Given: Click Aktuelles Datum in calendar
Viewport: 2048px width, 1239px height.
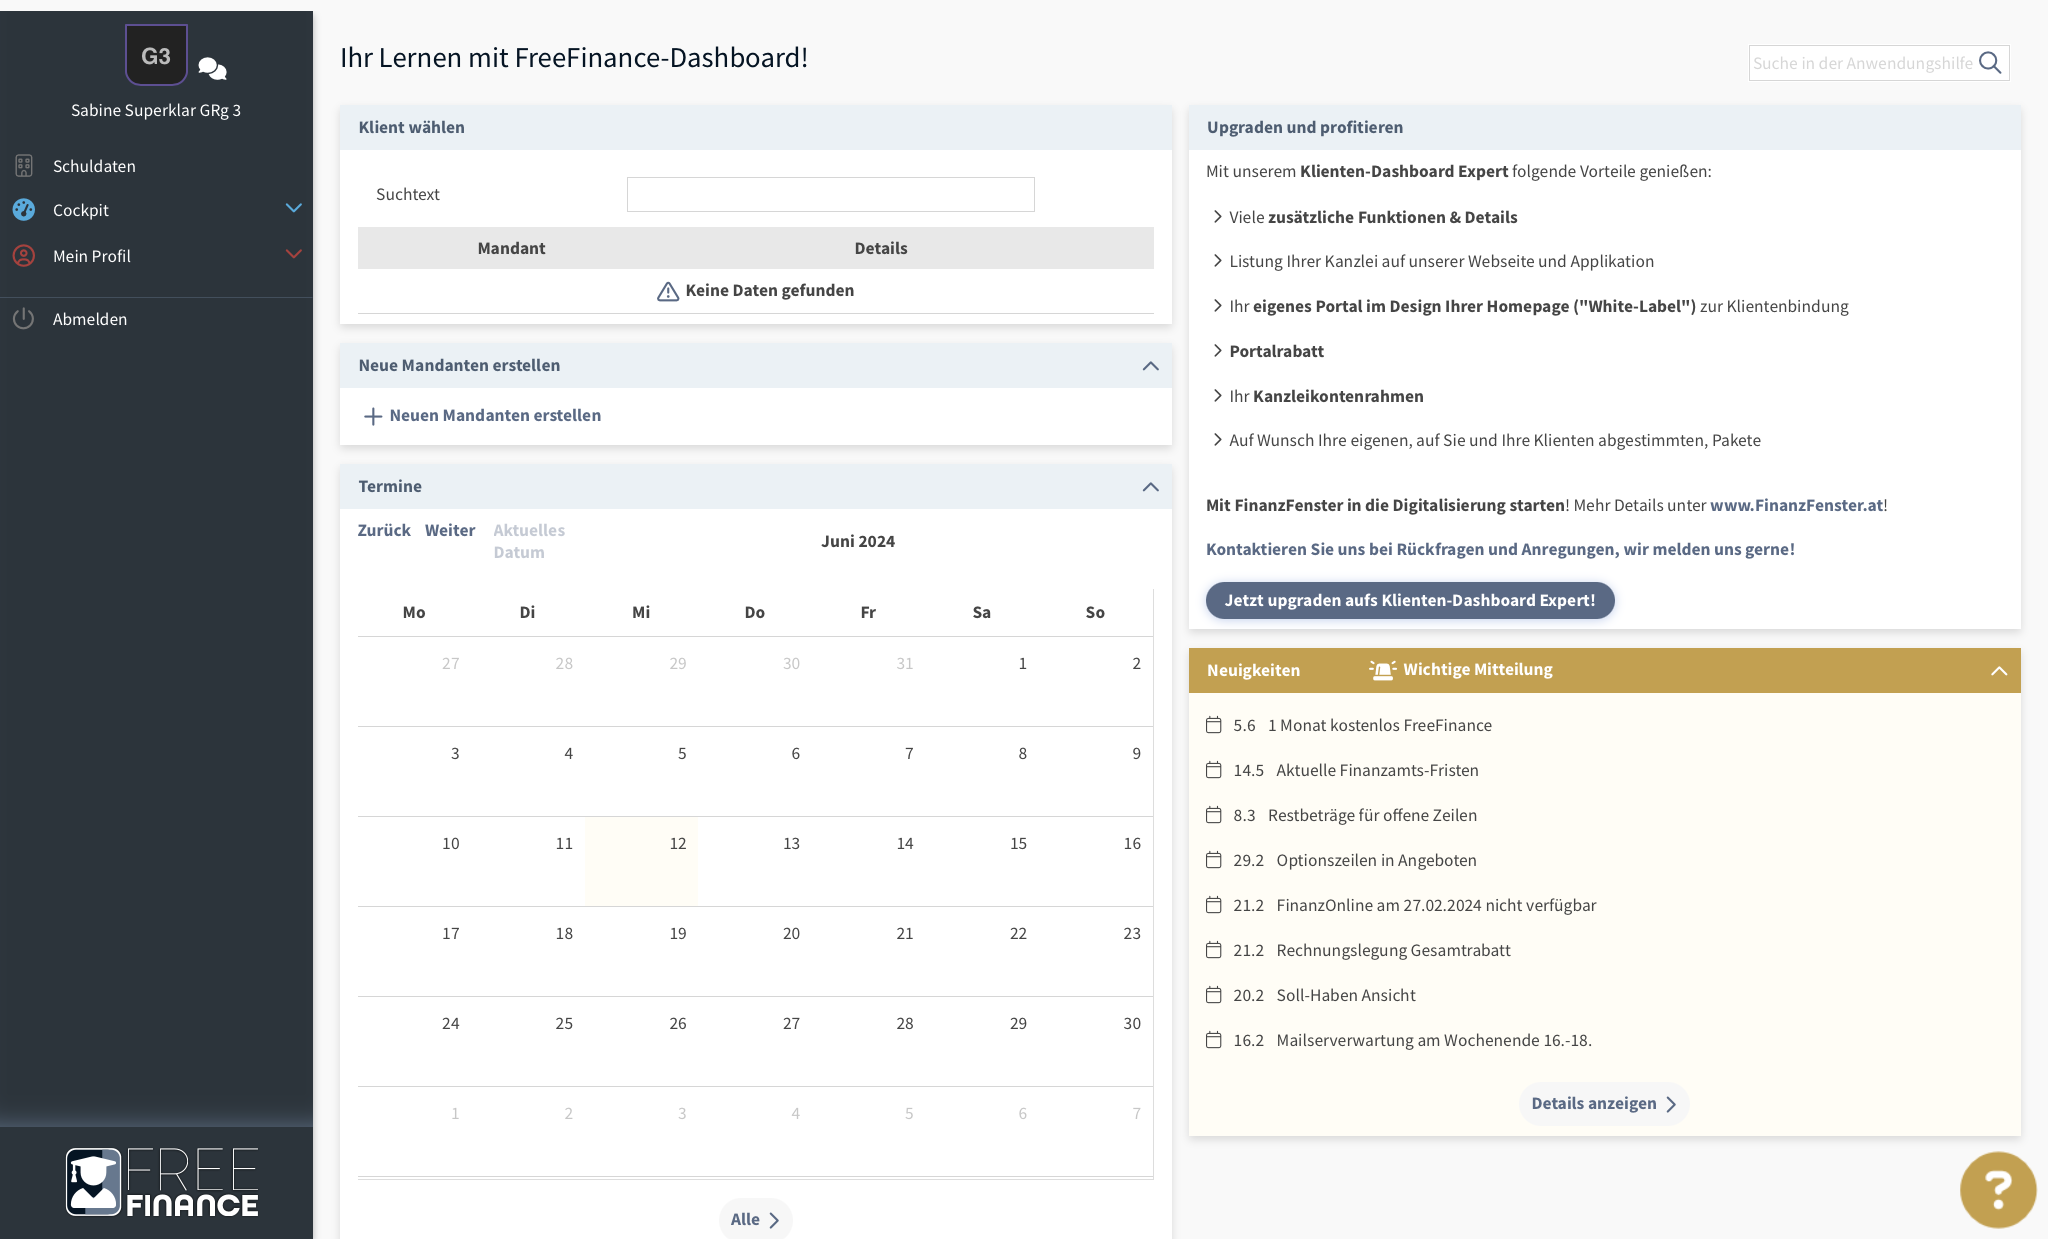Looking at the screenshot, I should (x=529, y=541).
